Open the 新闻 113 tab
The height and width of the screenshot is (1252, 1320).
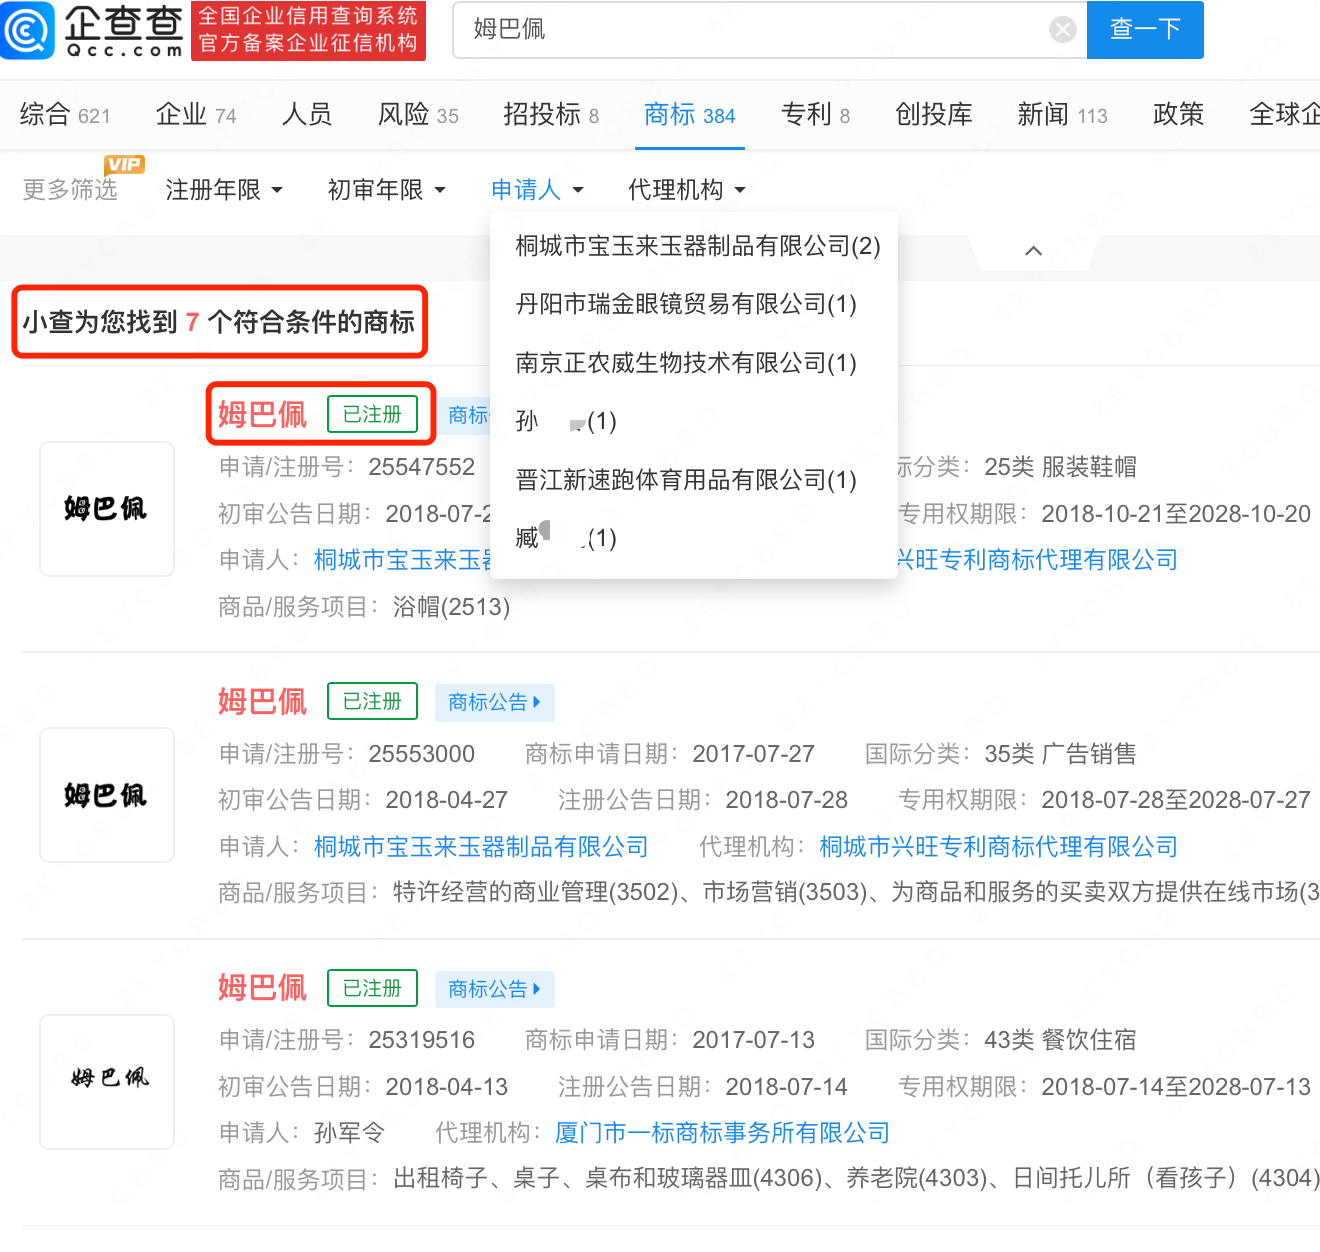1062,115
